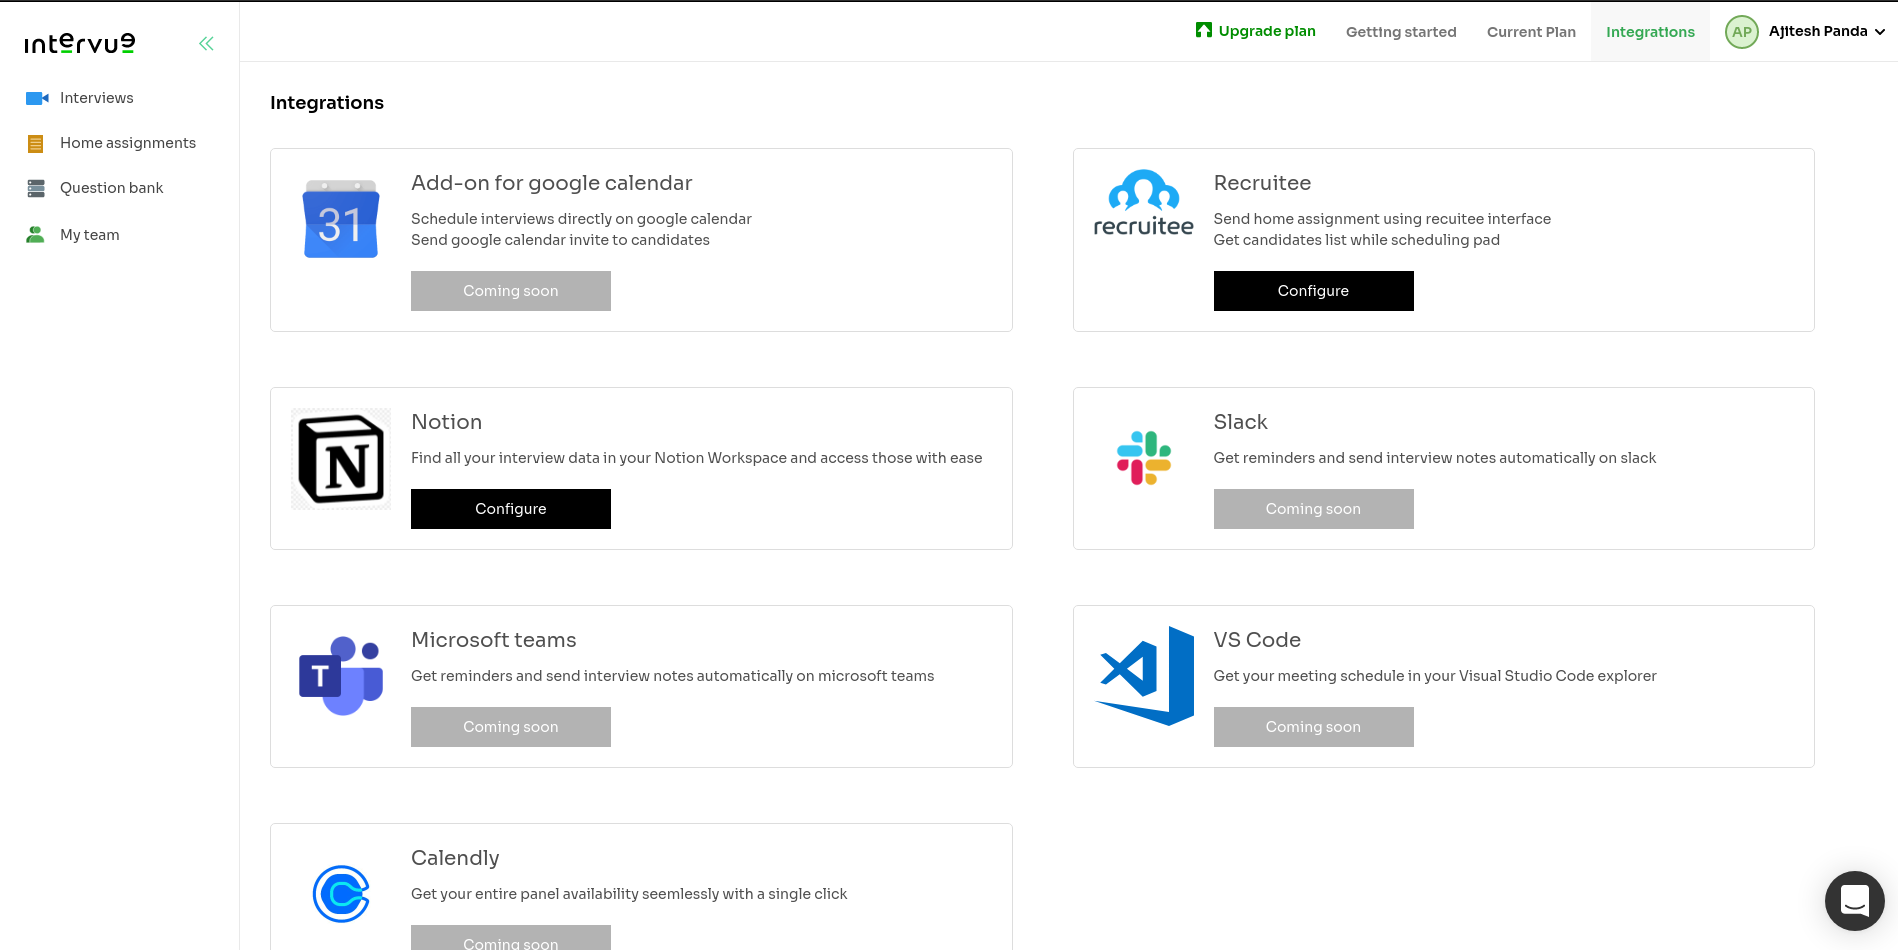Screen dimensions: 1898x950
Task: Click Slack reminders description text
Action: [x=1435, y=458]
